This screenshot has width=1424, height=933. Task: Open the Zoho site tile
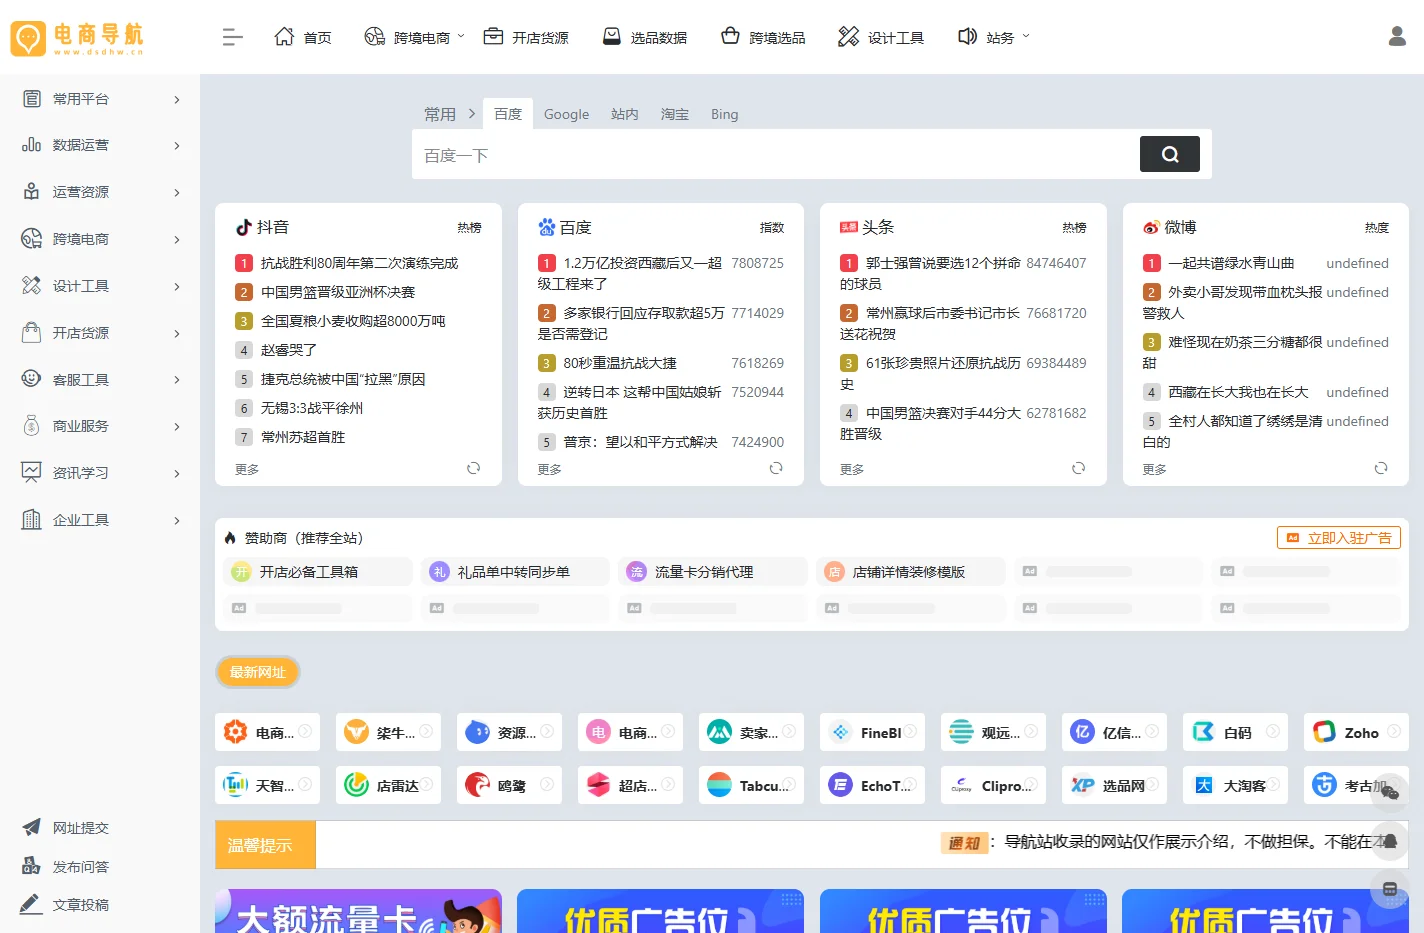[x=1356, y=732]
